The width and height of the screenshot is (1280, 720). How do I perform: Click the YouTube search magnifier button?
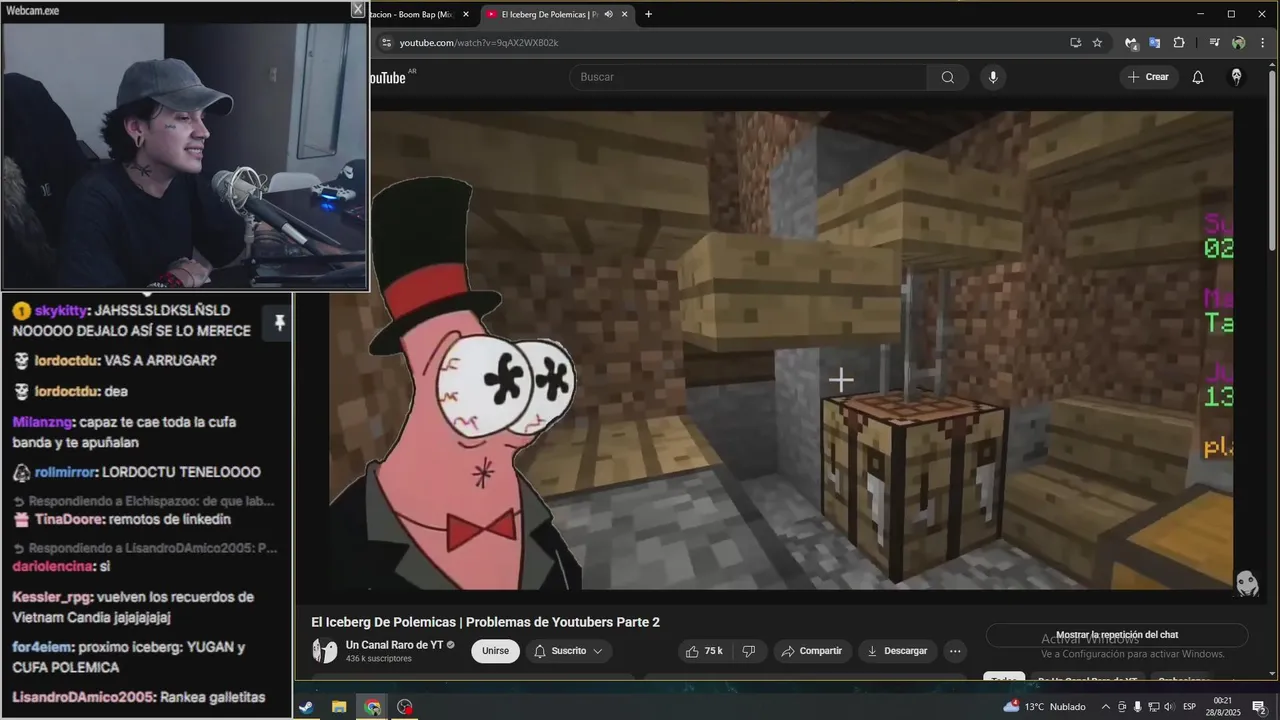[947, 77]
